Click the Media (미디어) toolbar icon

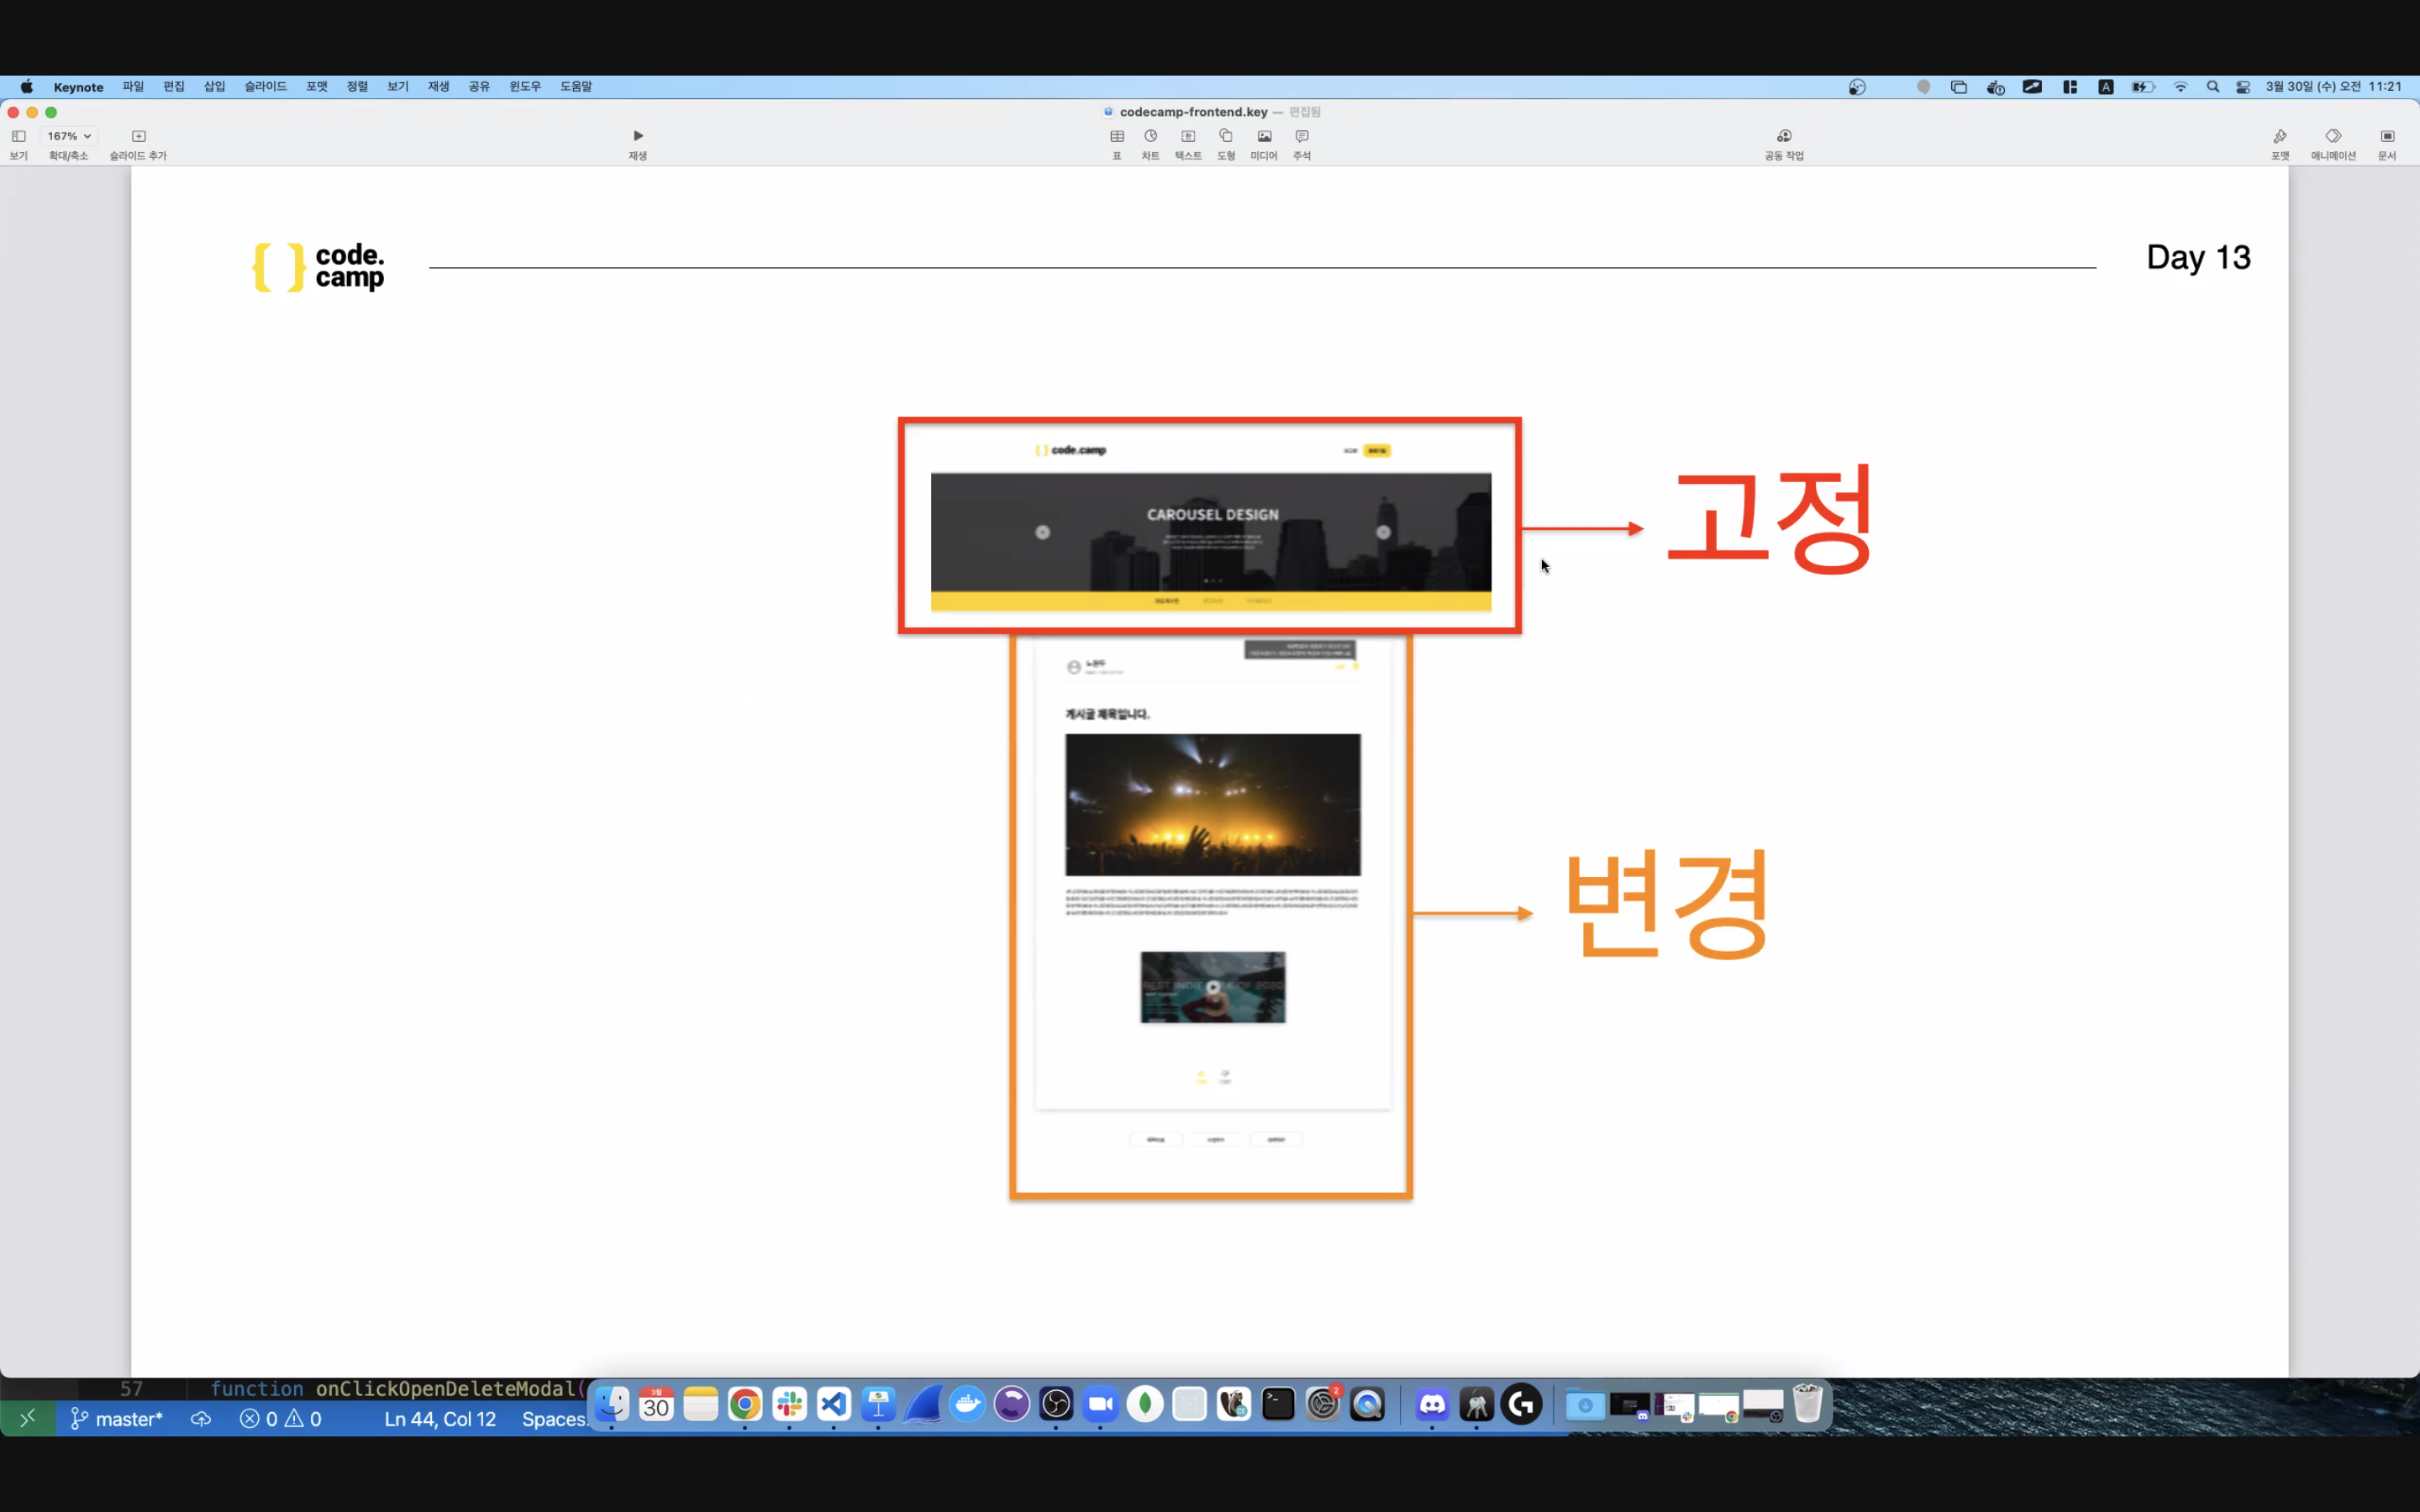[1264, 137]
